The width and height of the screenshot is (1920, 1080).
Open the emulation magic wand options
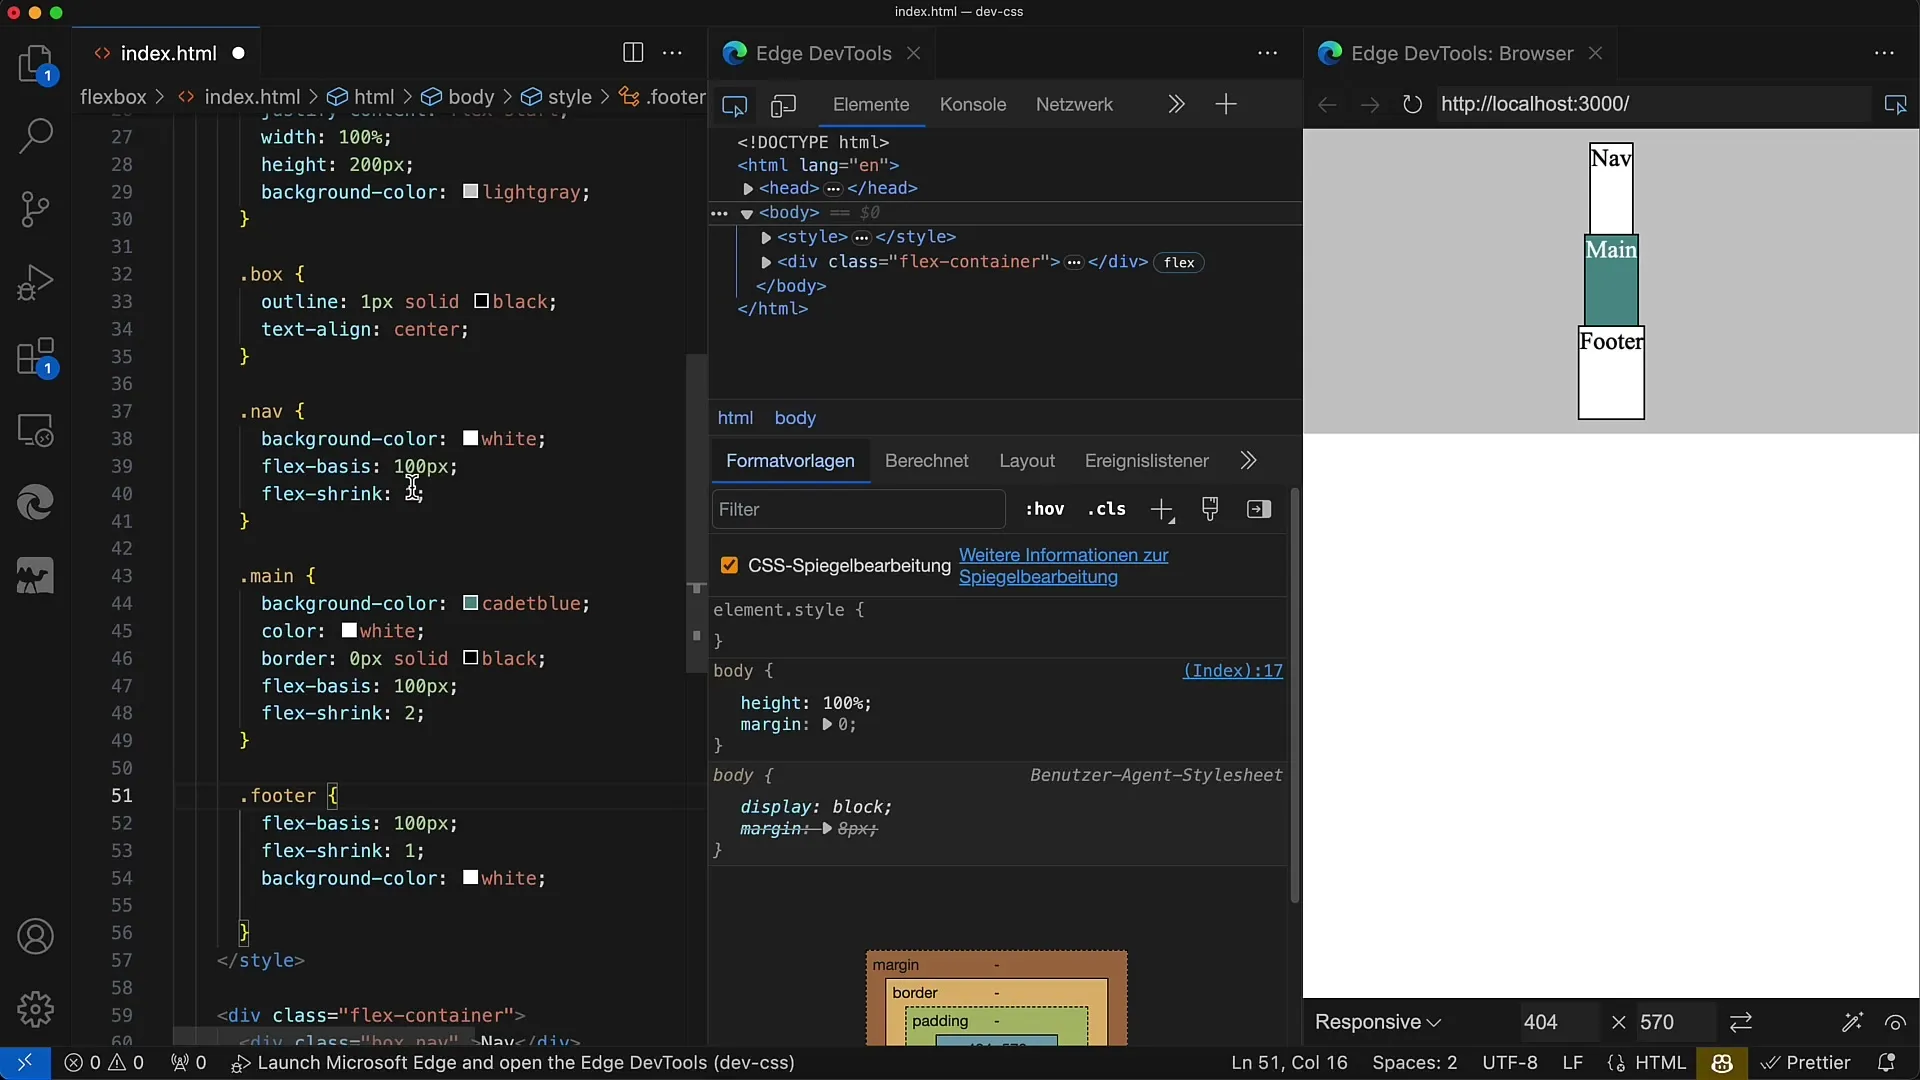[1852, 1022]
